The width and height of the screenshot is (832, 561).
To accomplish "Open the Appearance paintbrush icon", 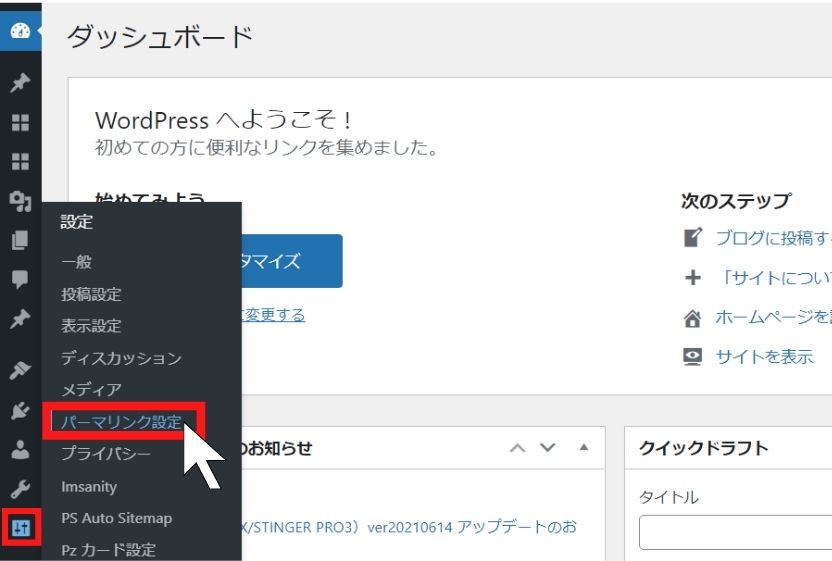I will click(x=20, y=370).
